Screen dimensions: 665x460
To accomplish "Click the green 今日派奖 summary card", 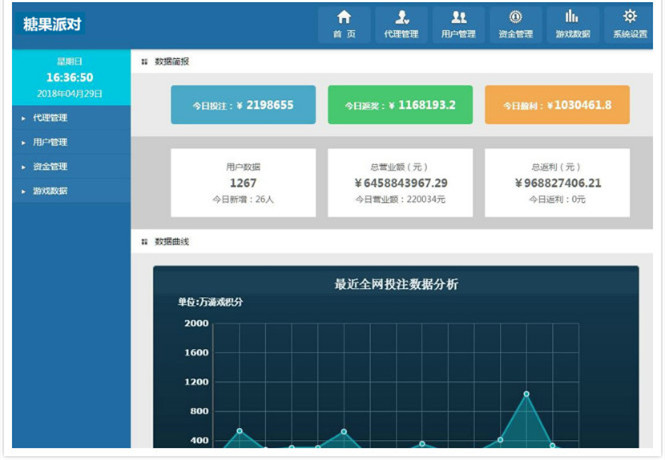I will click(x=400, y=105).
